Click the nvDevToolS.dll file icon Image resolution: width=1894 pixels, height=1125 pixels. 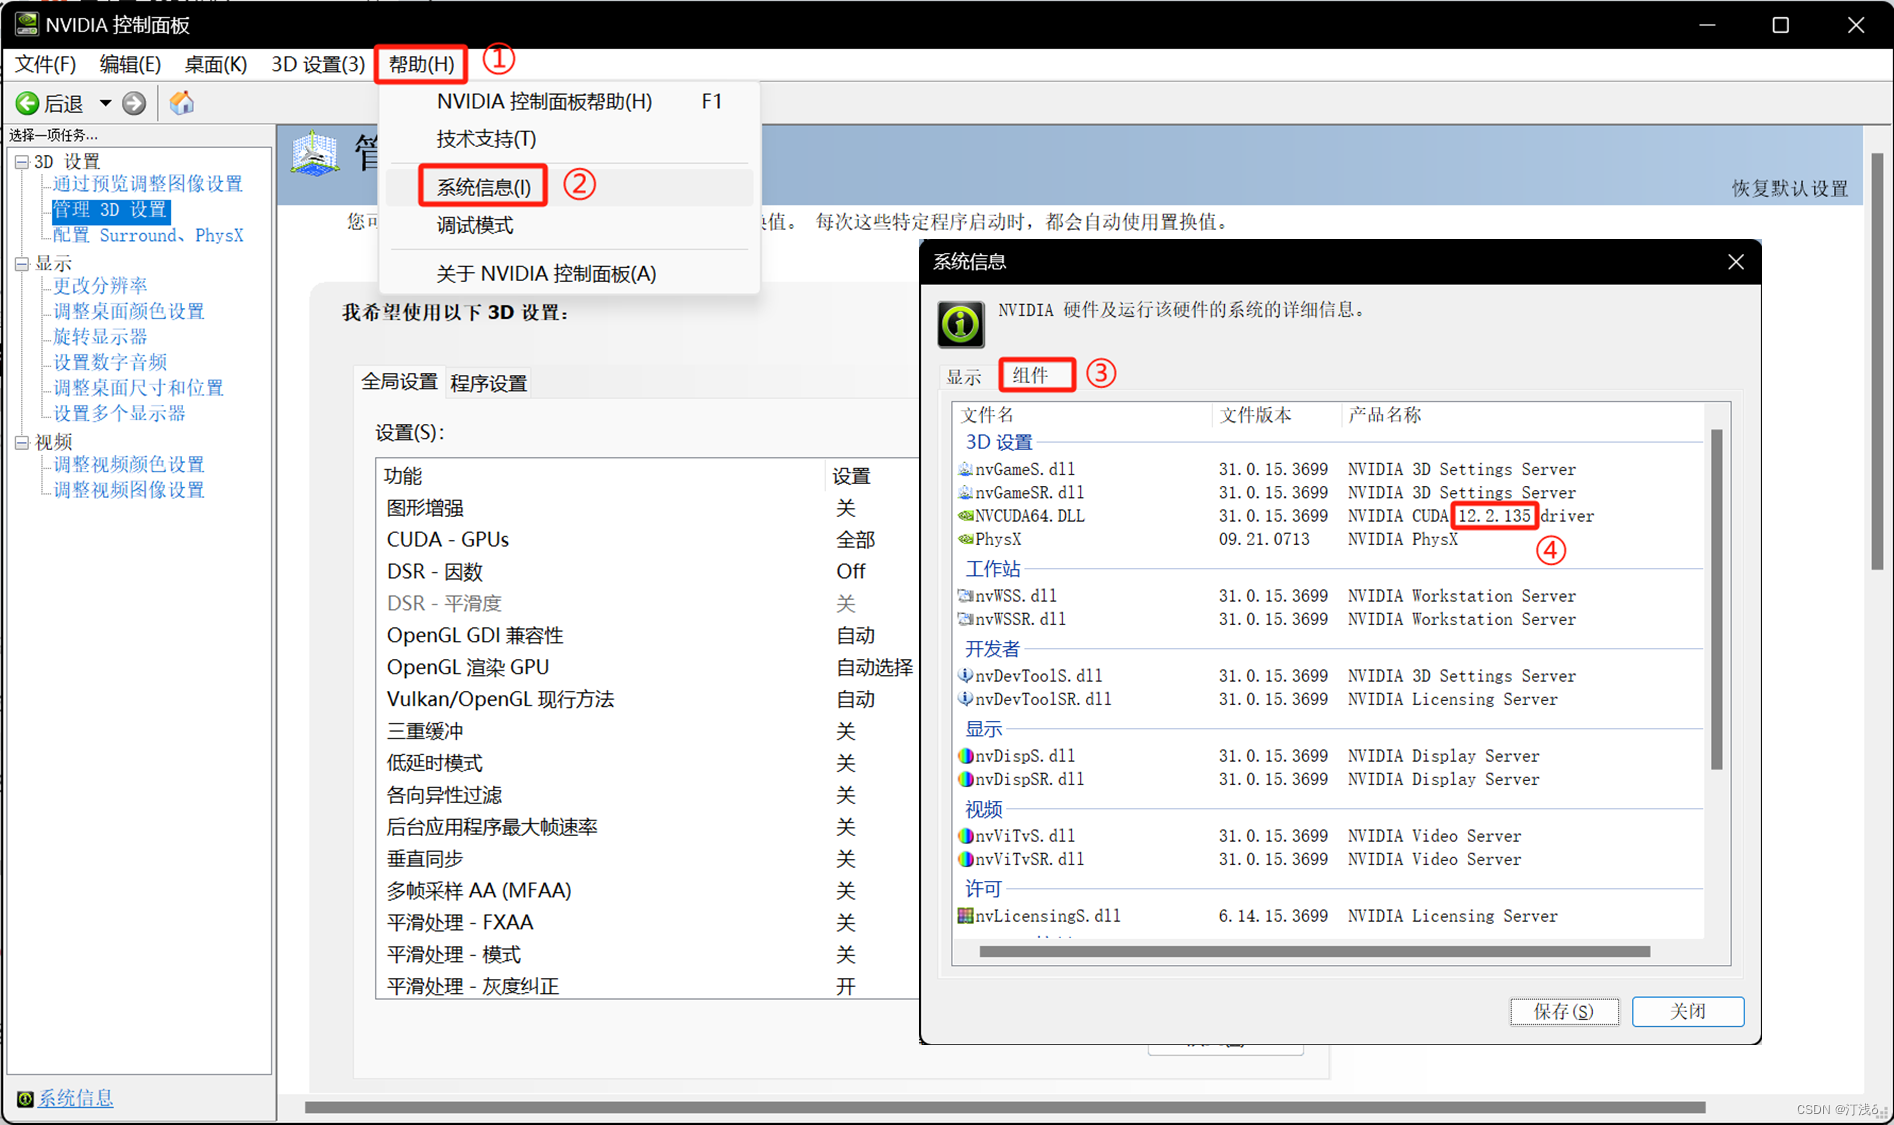click(965, 676)
